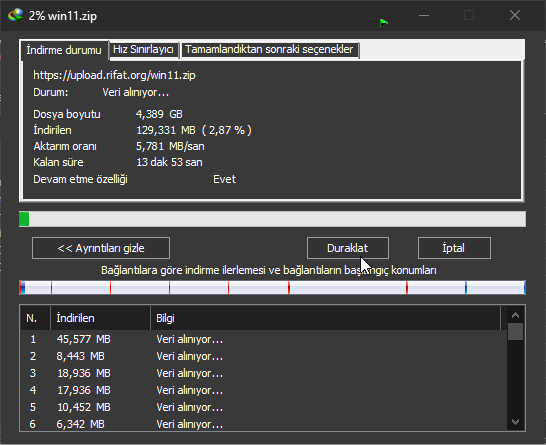Click the 2% win11.zip window title
This screenshot has height=445, width=546.
click(x=63, y=16)
